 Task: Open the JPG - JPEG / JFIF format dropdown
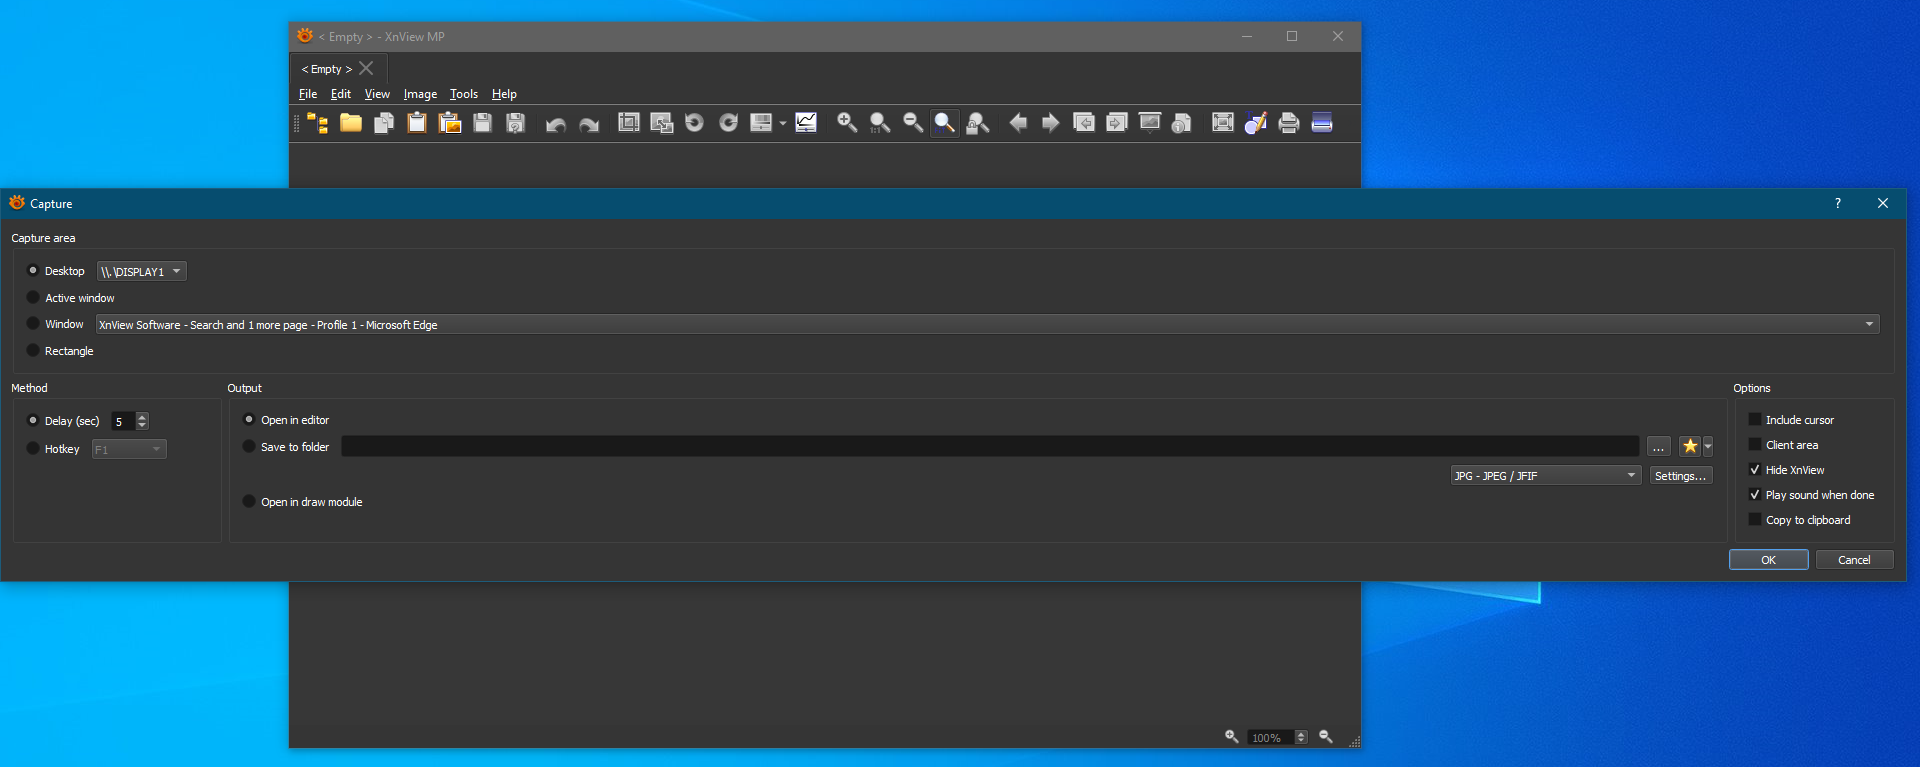(1546, 476)
